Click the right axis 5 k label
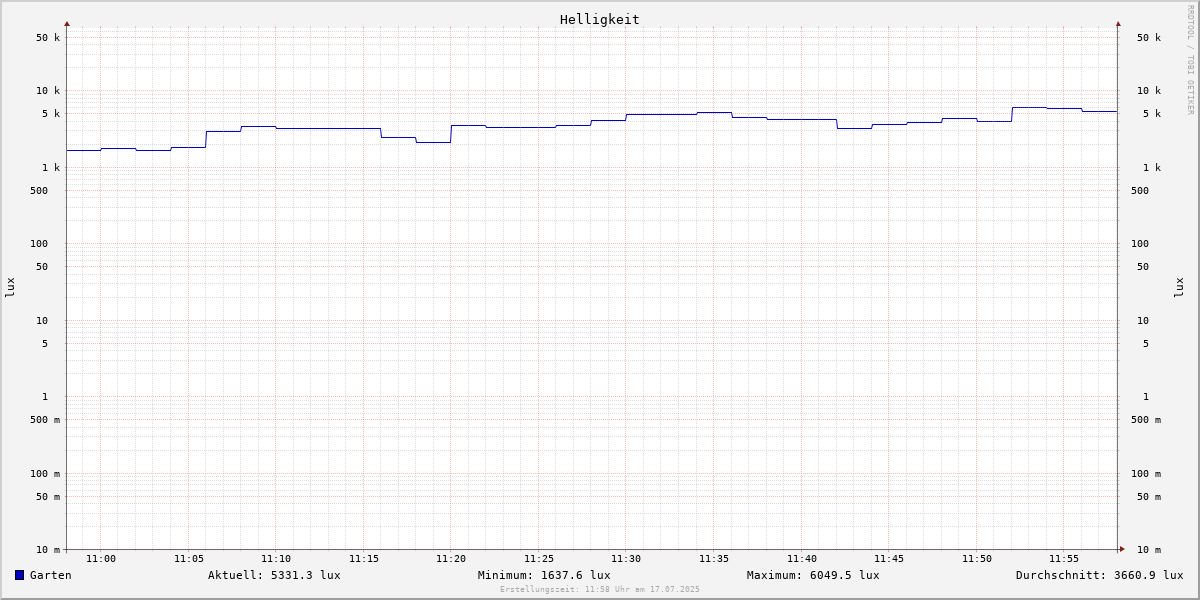The image size is (1200, 600). [x=1152, y=114]
